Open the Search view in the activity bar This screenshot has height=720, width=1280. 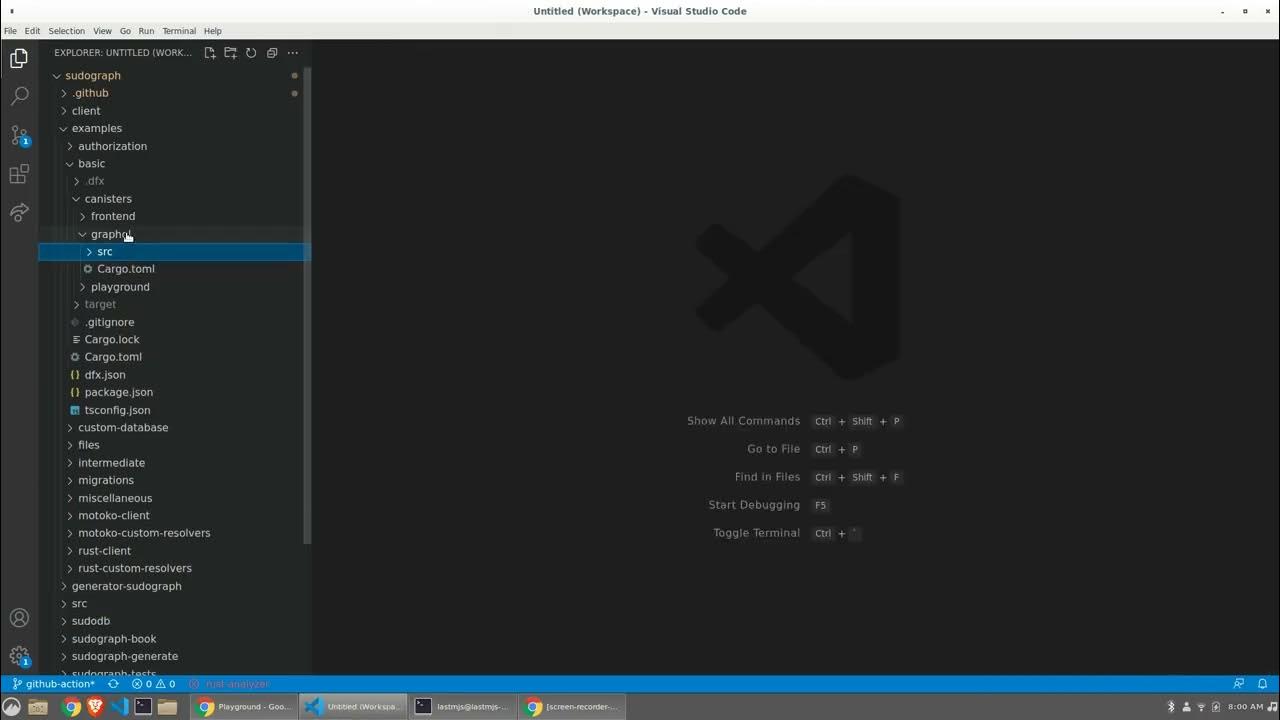point(19,97)
